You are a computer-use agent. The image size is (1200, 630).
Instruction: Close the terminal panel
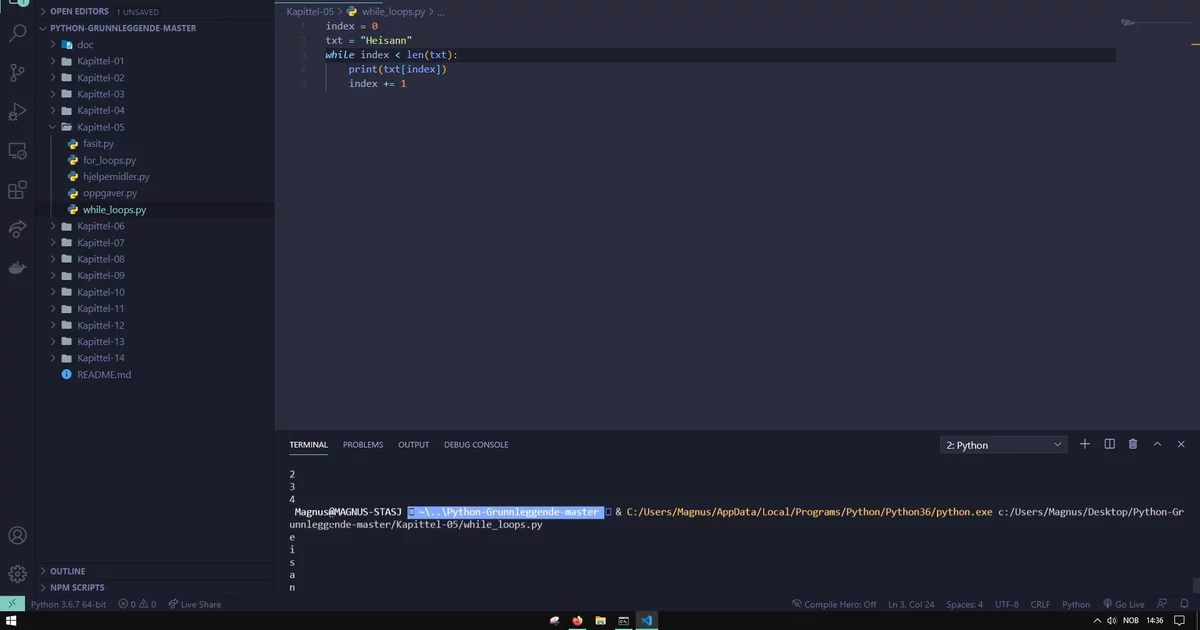coord(1181,444)
